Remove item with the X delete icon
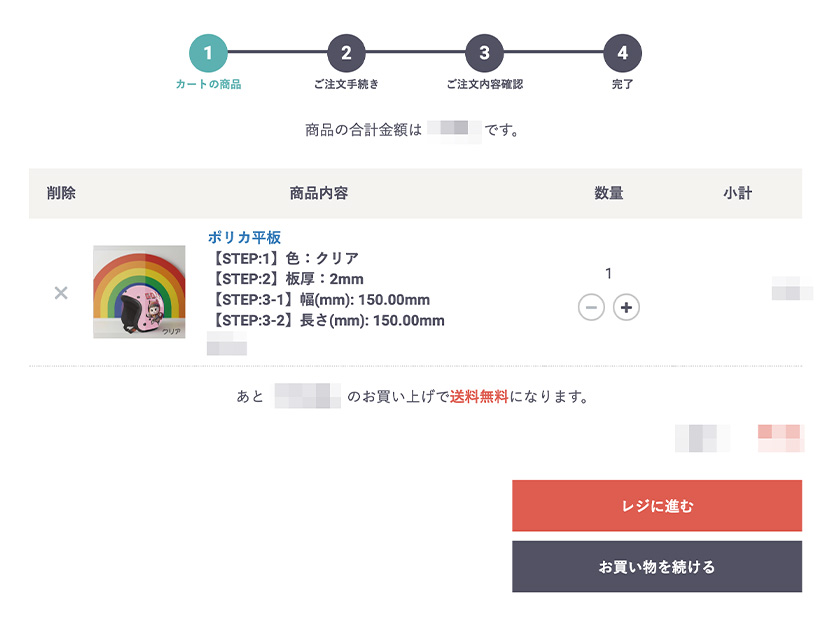 coord(61,293)
